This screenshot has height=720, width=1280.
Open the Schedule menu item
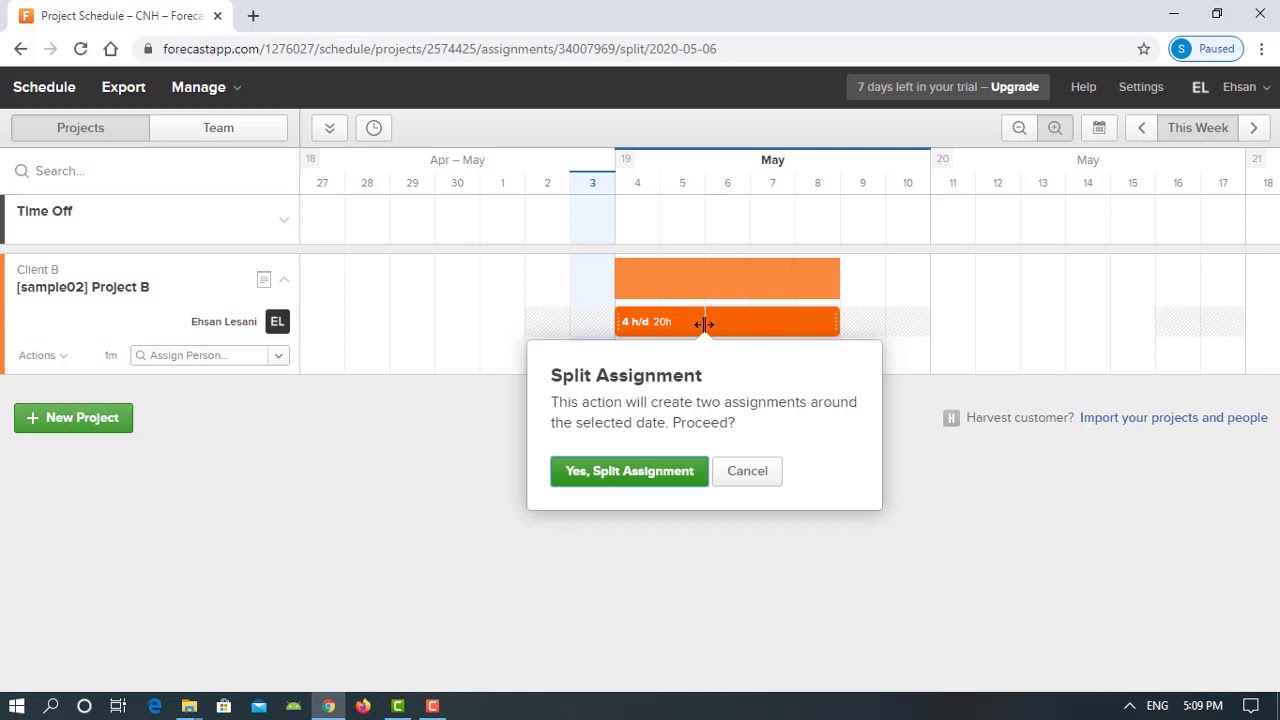point(44,87)
